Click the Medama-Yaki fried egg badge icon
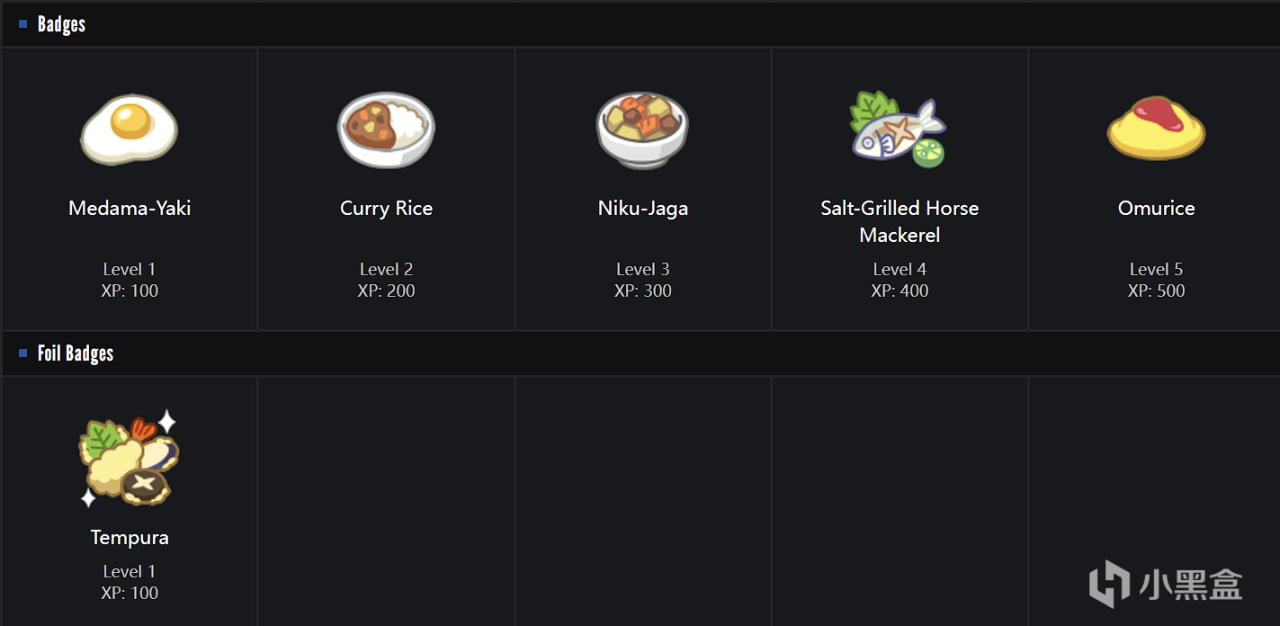 [129, 129]
